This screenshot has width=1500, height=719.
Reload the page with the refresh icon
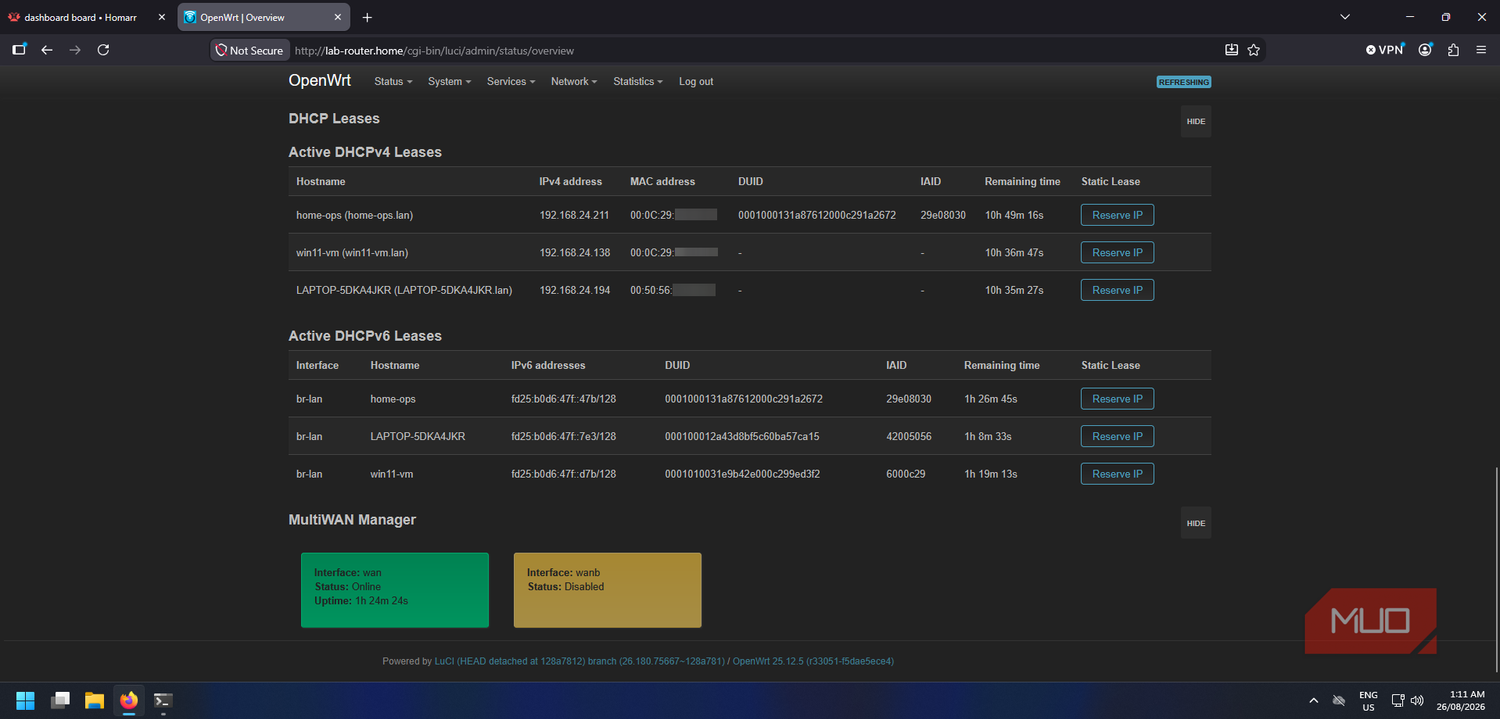tap(103, 50)
